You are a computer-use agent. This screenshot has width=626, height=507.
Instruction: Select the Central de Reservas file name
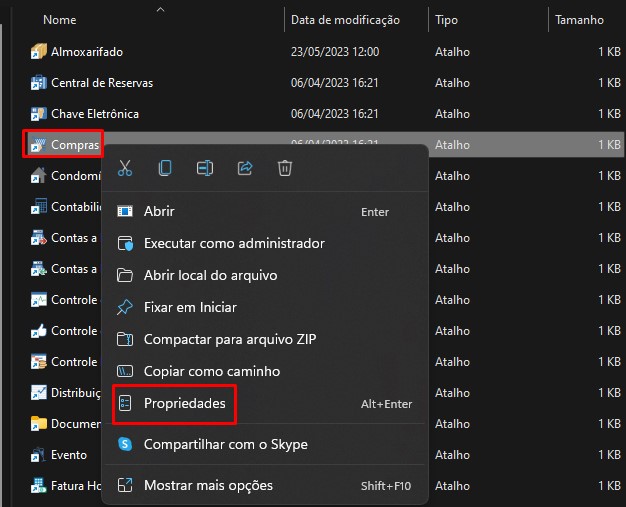102,83
